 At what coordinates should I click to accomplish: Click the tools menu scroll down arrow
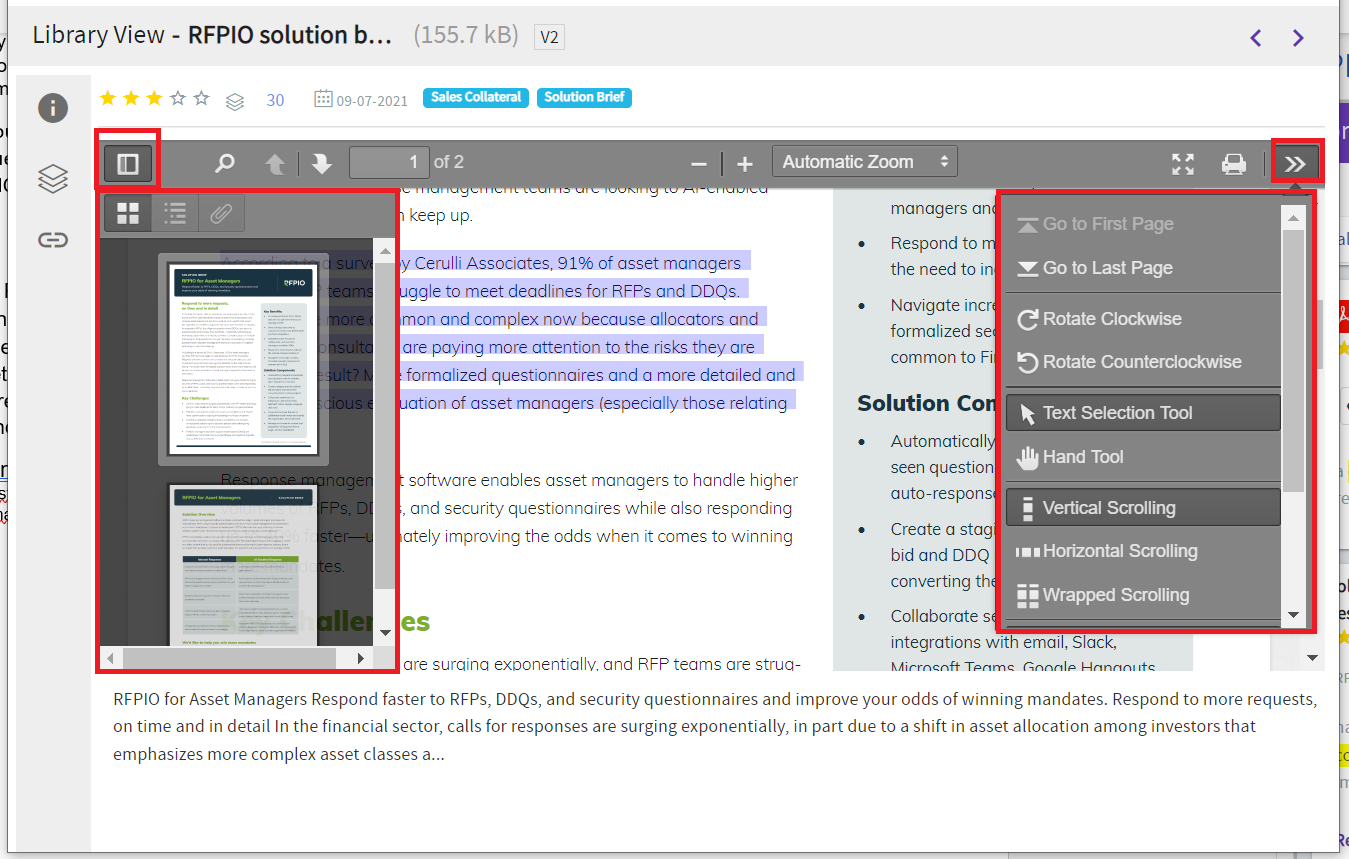pyautogui.click(x=1293, y=616)
